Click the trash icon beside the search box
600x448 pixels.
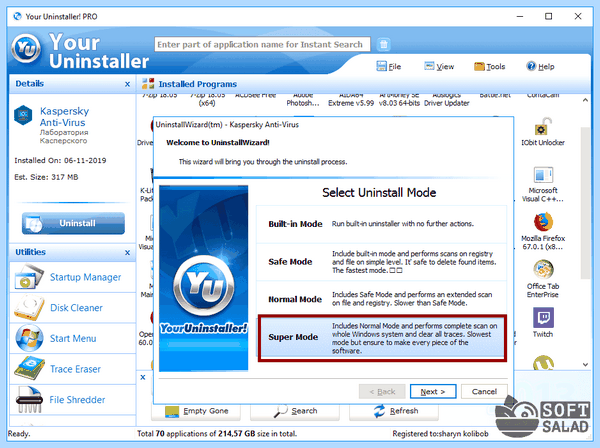coord(384,44)
